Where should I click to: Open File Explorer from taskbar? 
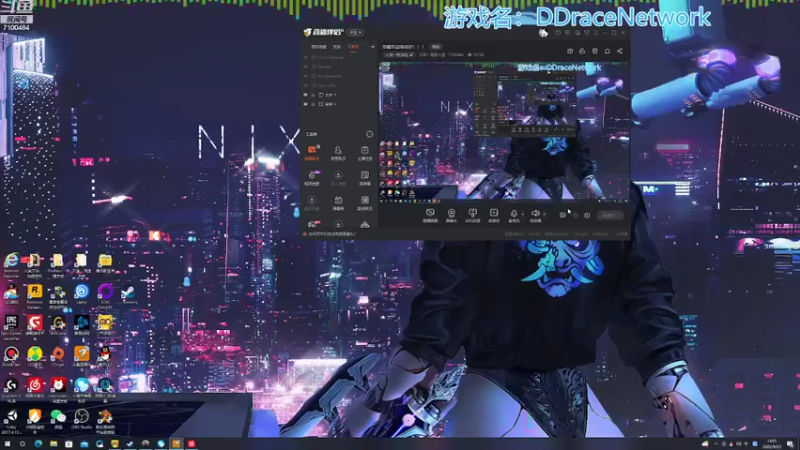click(x=53, y=444)
